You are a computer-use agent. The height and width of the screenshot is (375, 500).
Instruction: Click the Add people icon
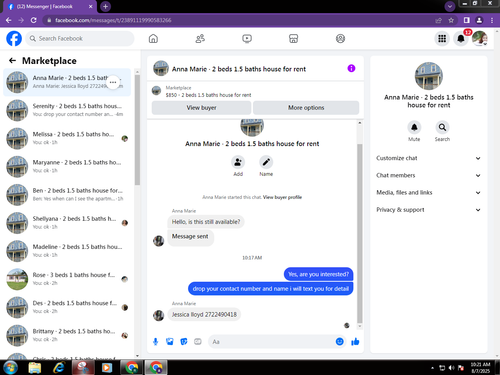238,162
